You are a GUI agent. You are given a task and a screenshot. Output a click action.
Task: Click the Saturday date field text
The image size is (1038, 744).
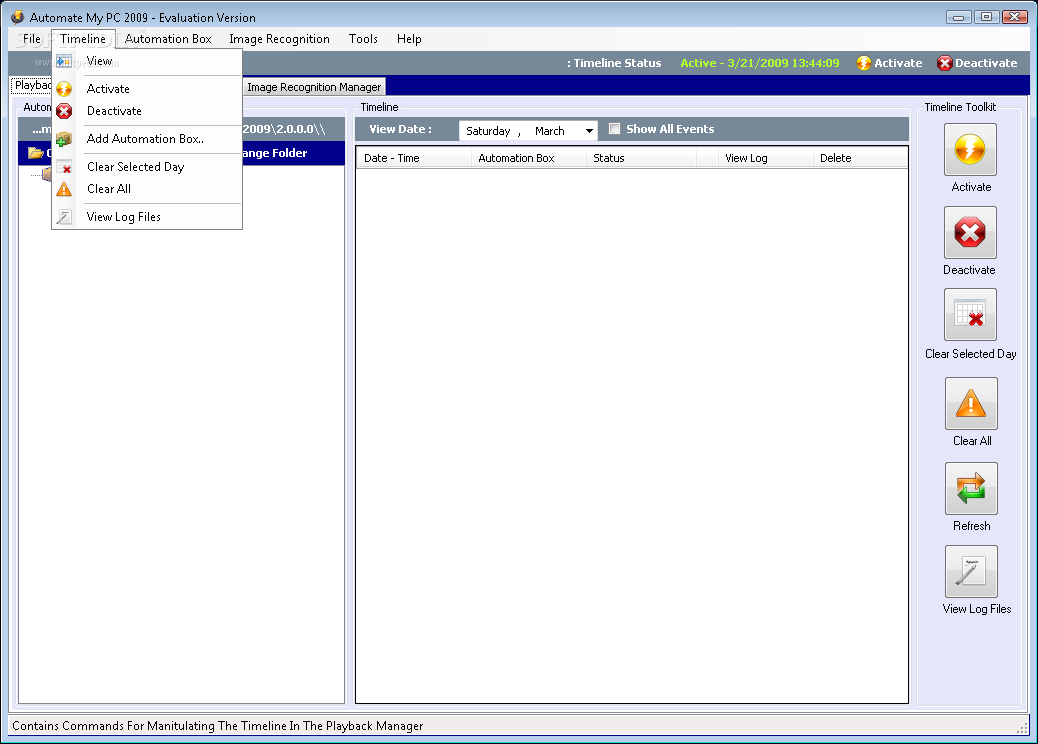point(488,131)
